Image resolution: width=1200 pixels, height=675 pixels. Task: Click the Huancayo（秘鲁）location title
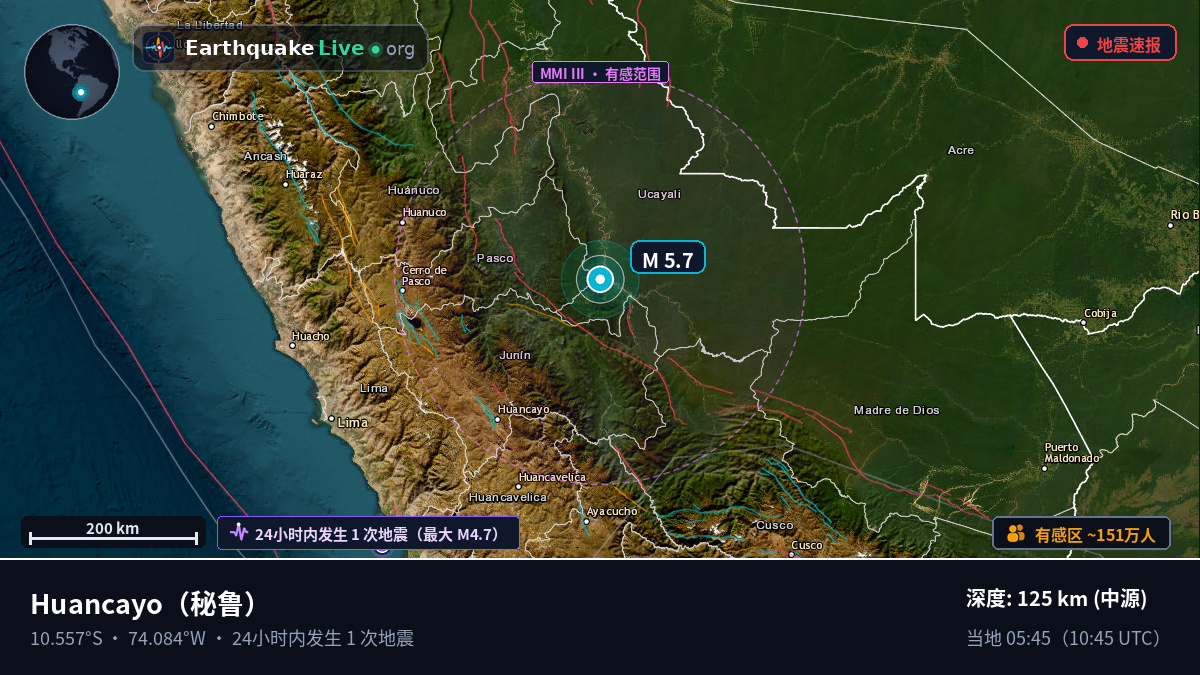(x=148, y=604)
